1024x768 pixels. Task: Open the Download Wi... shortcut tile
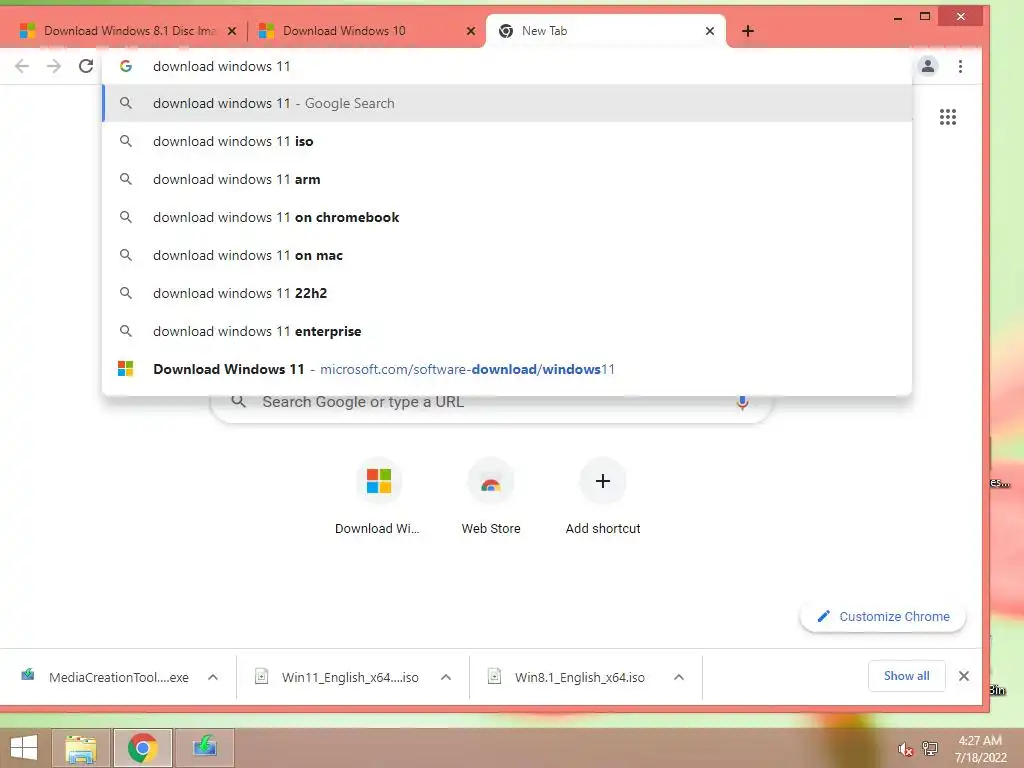click(378, 496)
